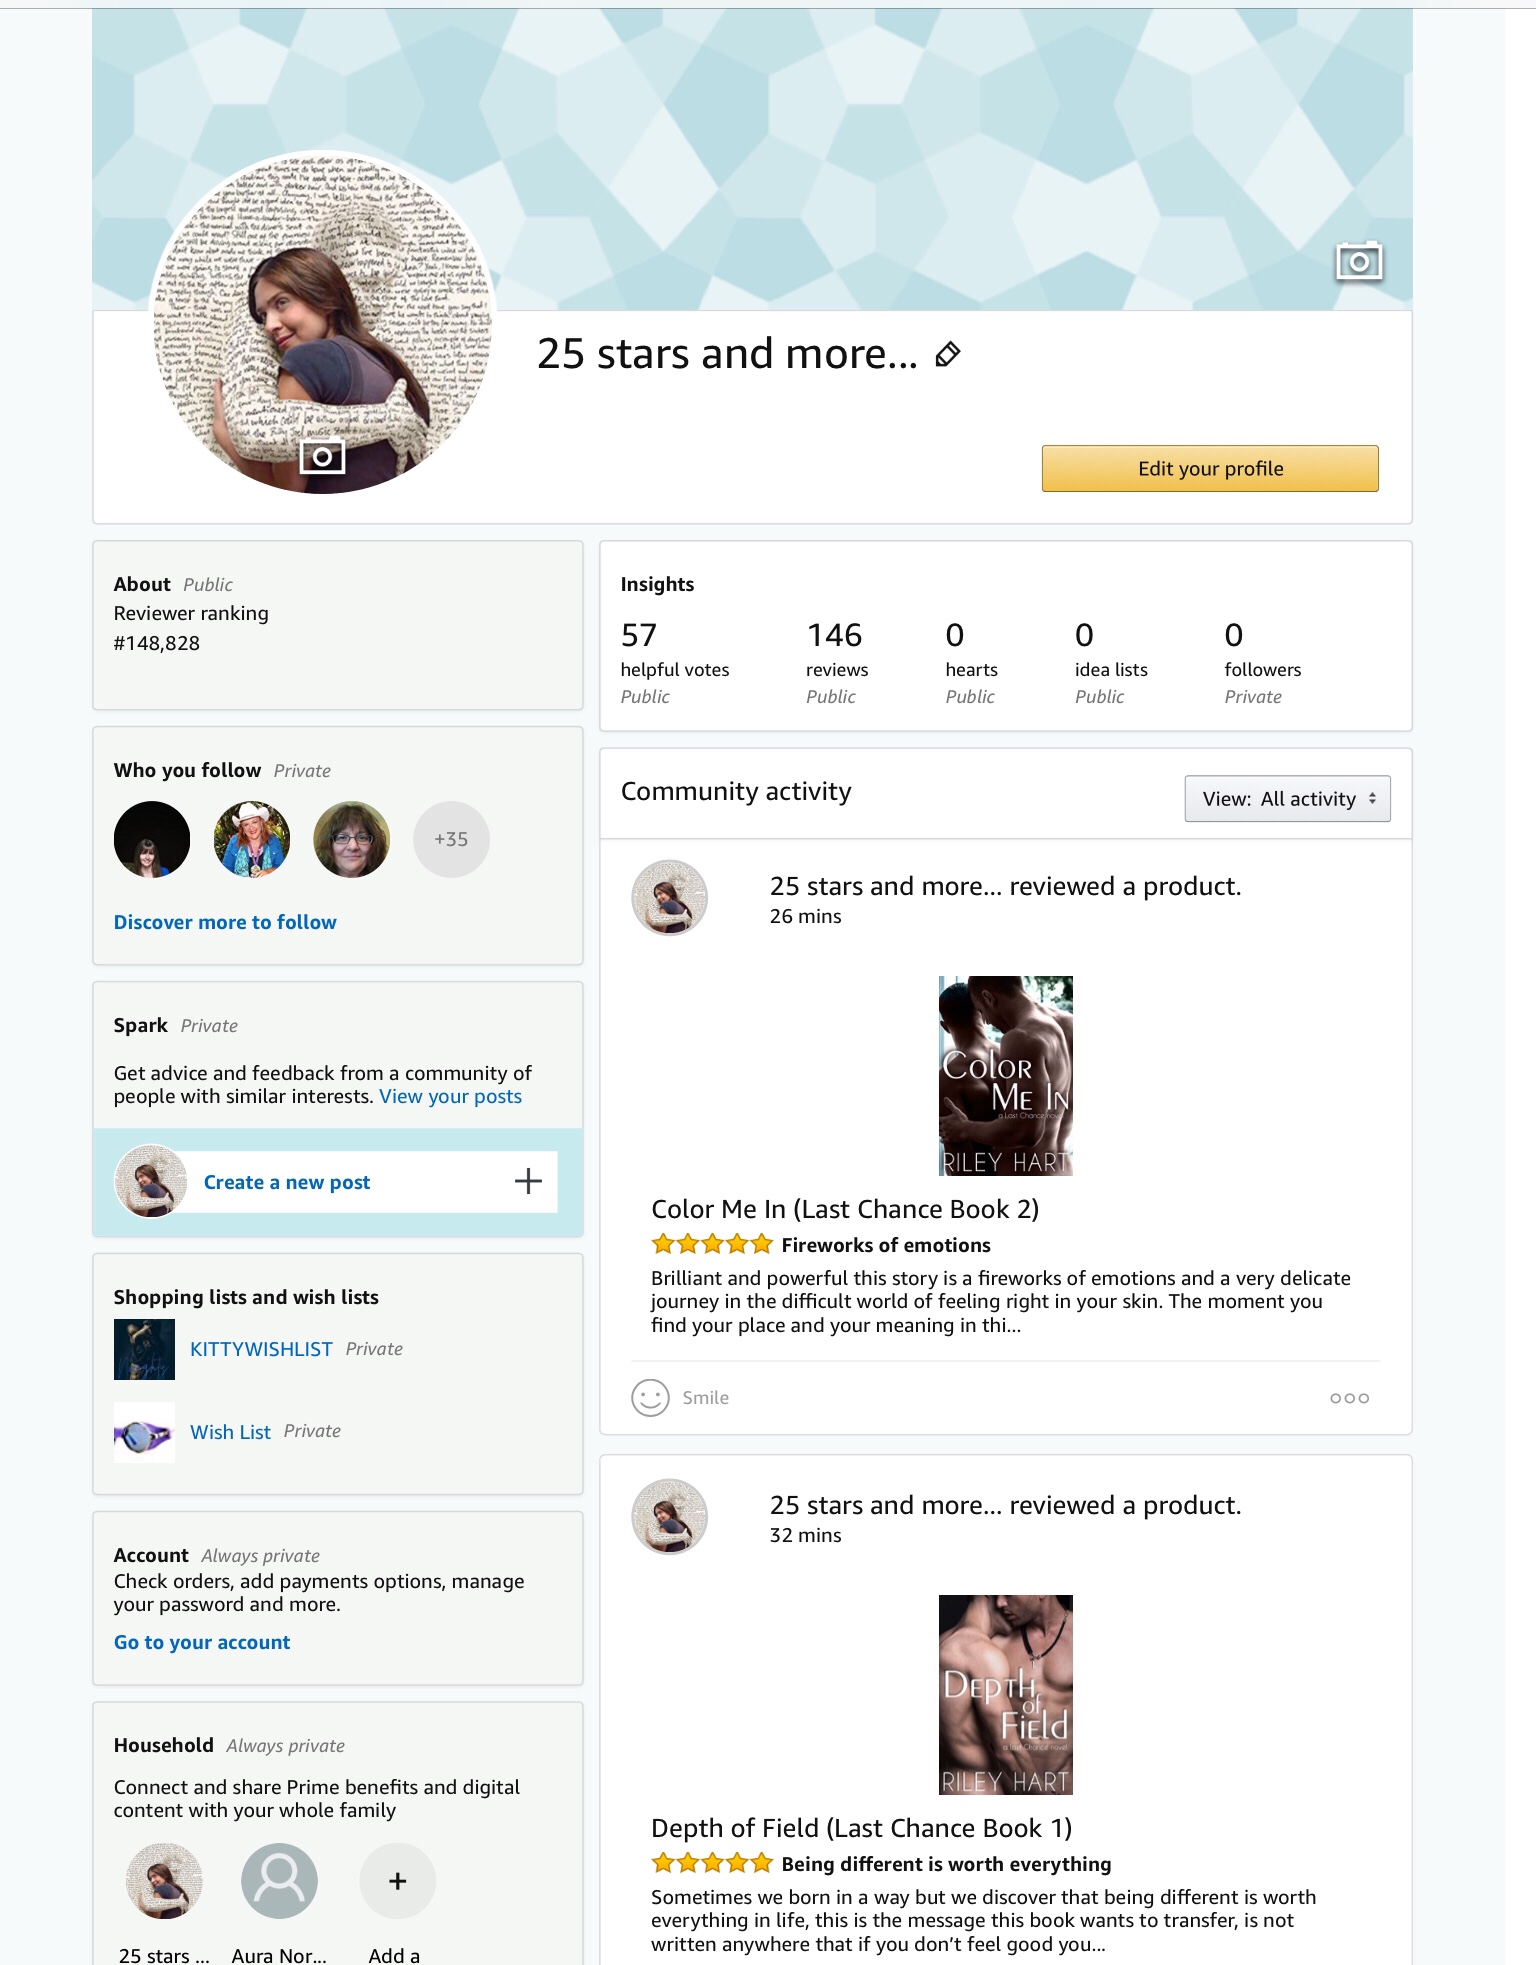Open Color Me In book cover
Viewport: 1536px width, 1965px height.
coord(1006,1076)
